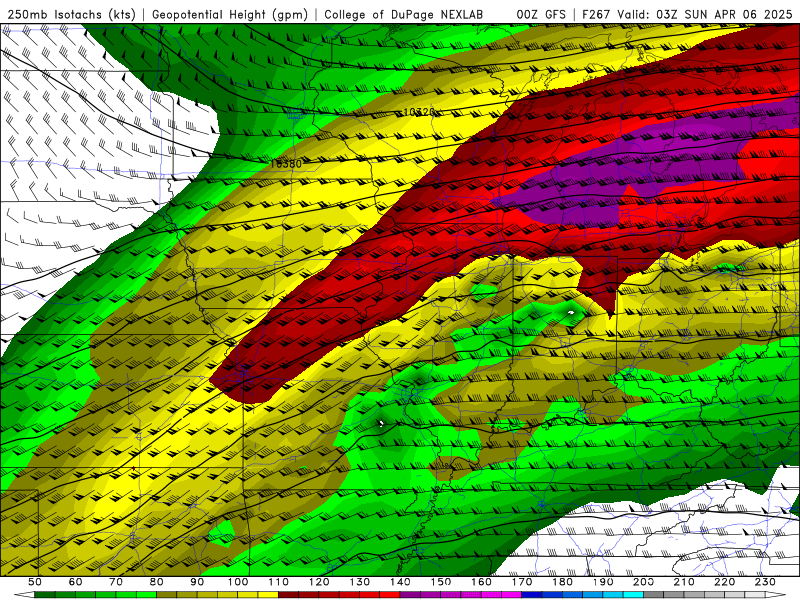800x600 pixels.
Task: Click the 150 value on the color scale
Action: click(441, 582)
